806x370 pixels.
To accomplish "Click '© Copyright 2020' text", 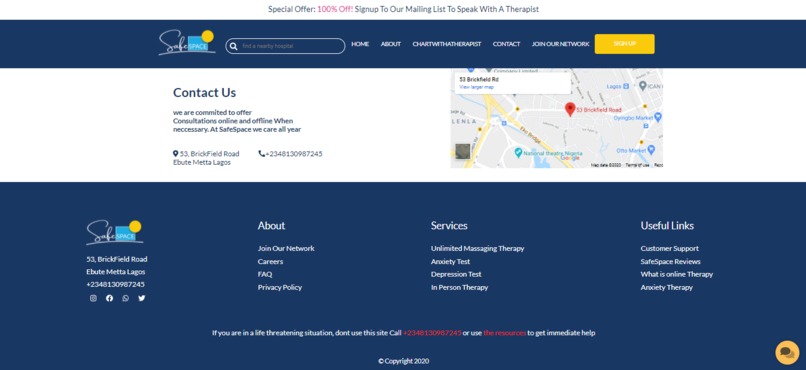I will 404,361.
